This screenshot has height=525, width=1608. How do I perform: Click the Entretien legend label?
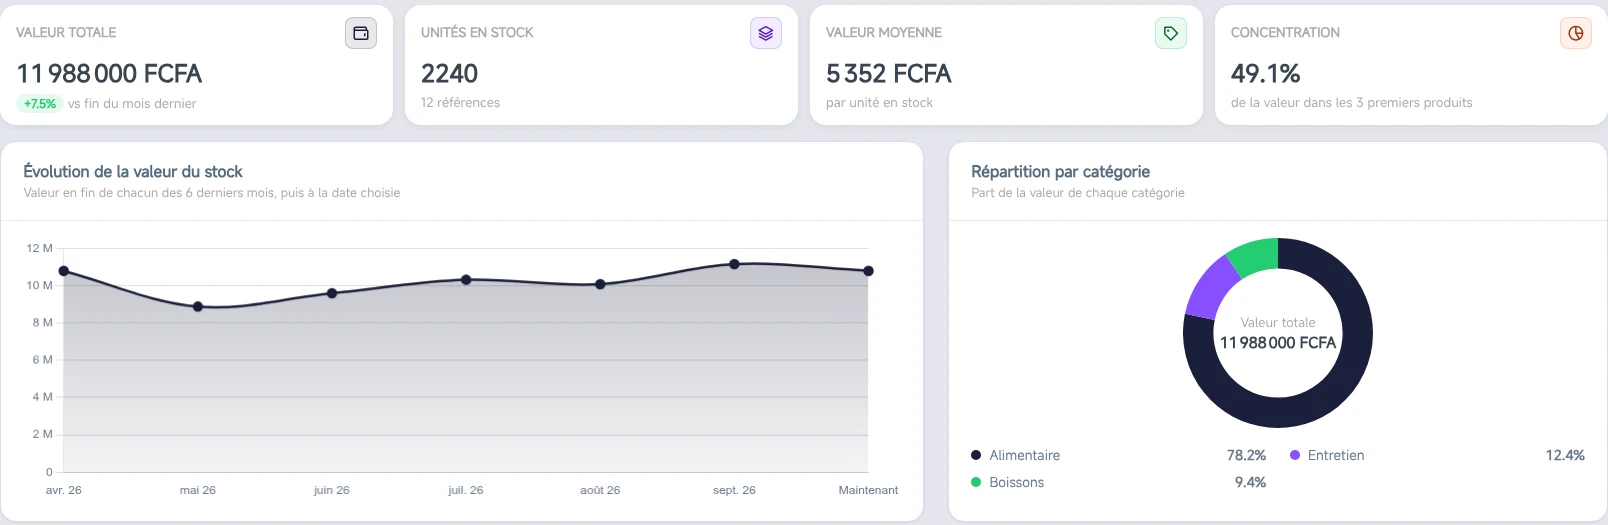[1336, 455]
